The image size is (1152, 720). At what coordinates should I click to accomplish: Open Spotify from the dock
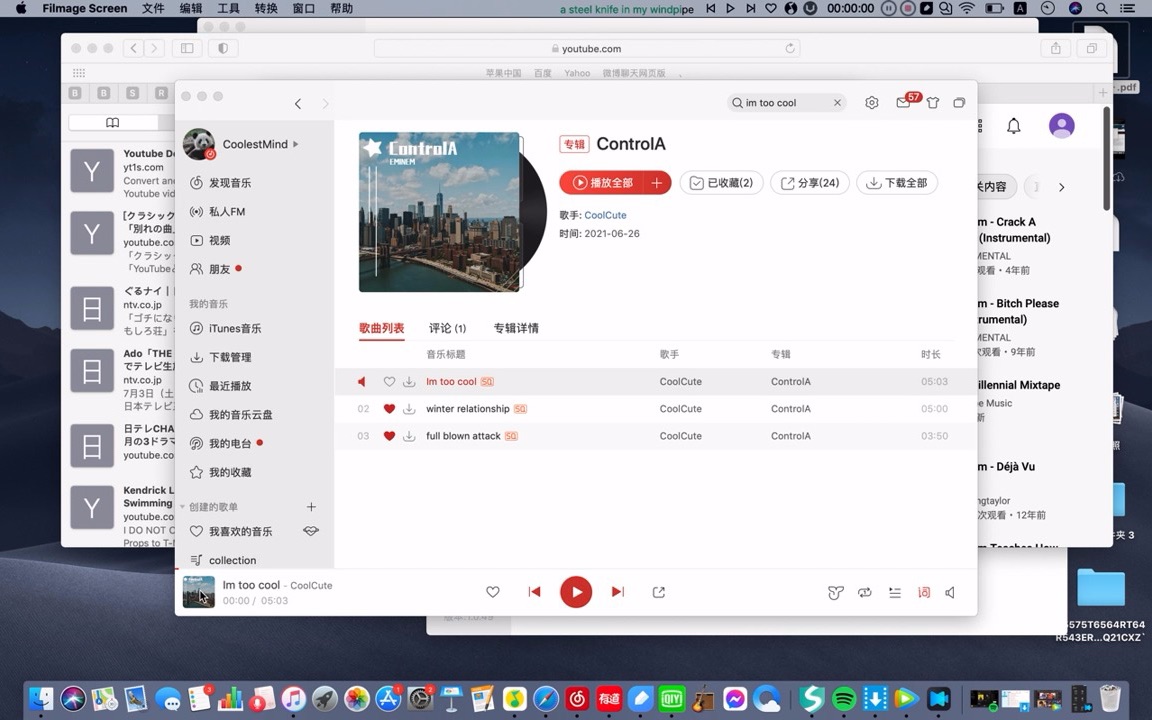click(844, 698)
